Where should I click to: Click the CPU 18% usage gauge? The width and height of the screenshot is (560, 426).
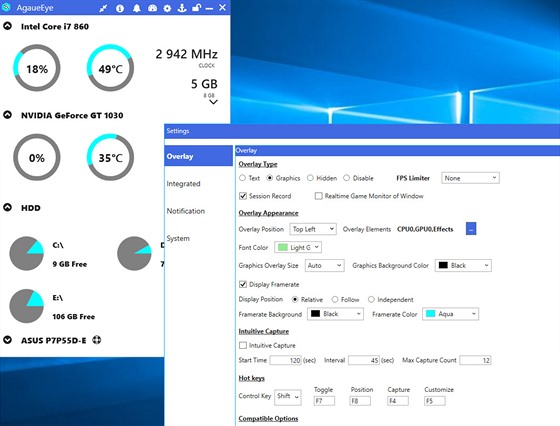(36, 68)
